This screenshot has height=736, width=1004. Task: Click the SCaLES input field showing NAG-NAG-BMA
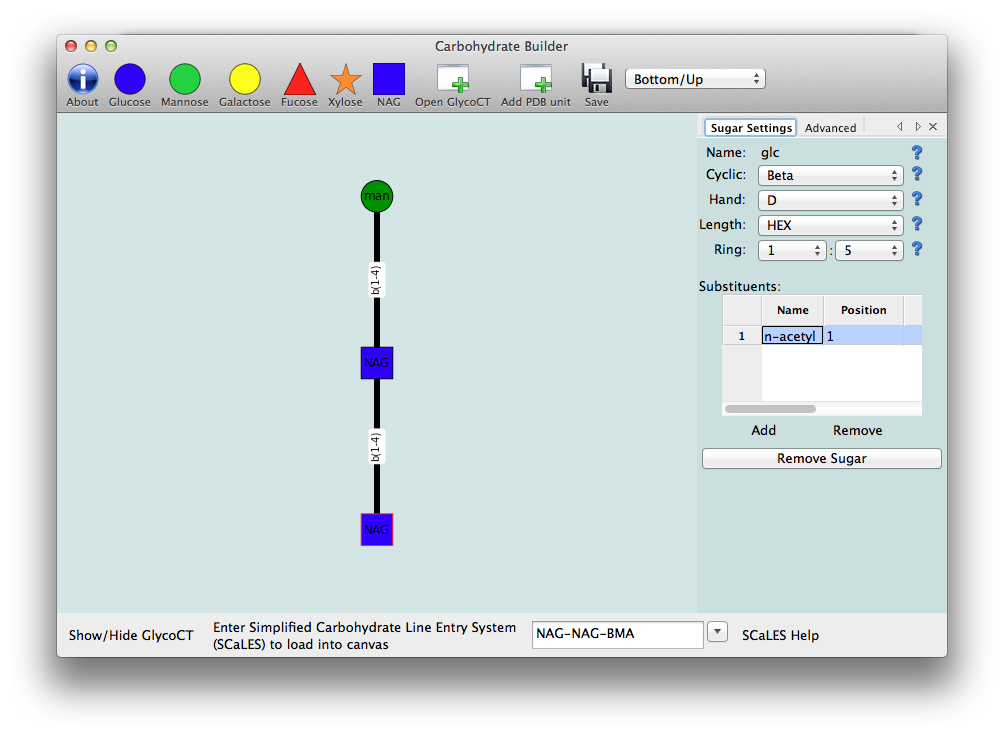(617, 634)
